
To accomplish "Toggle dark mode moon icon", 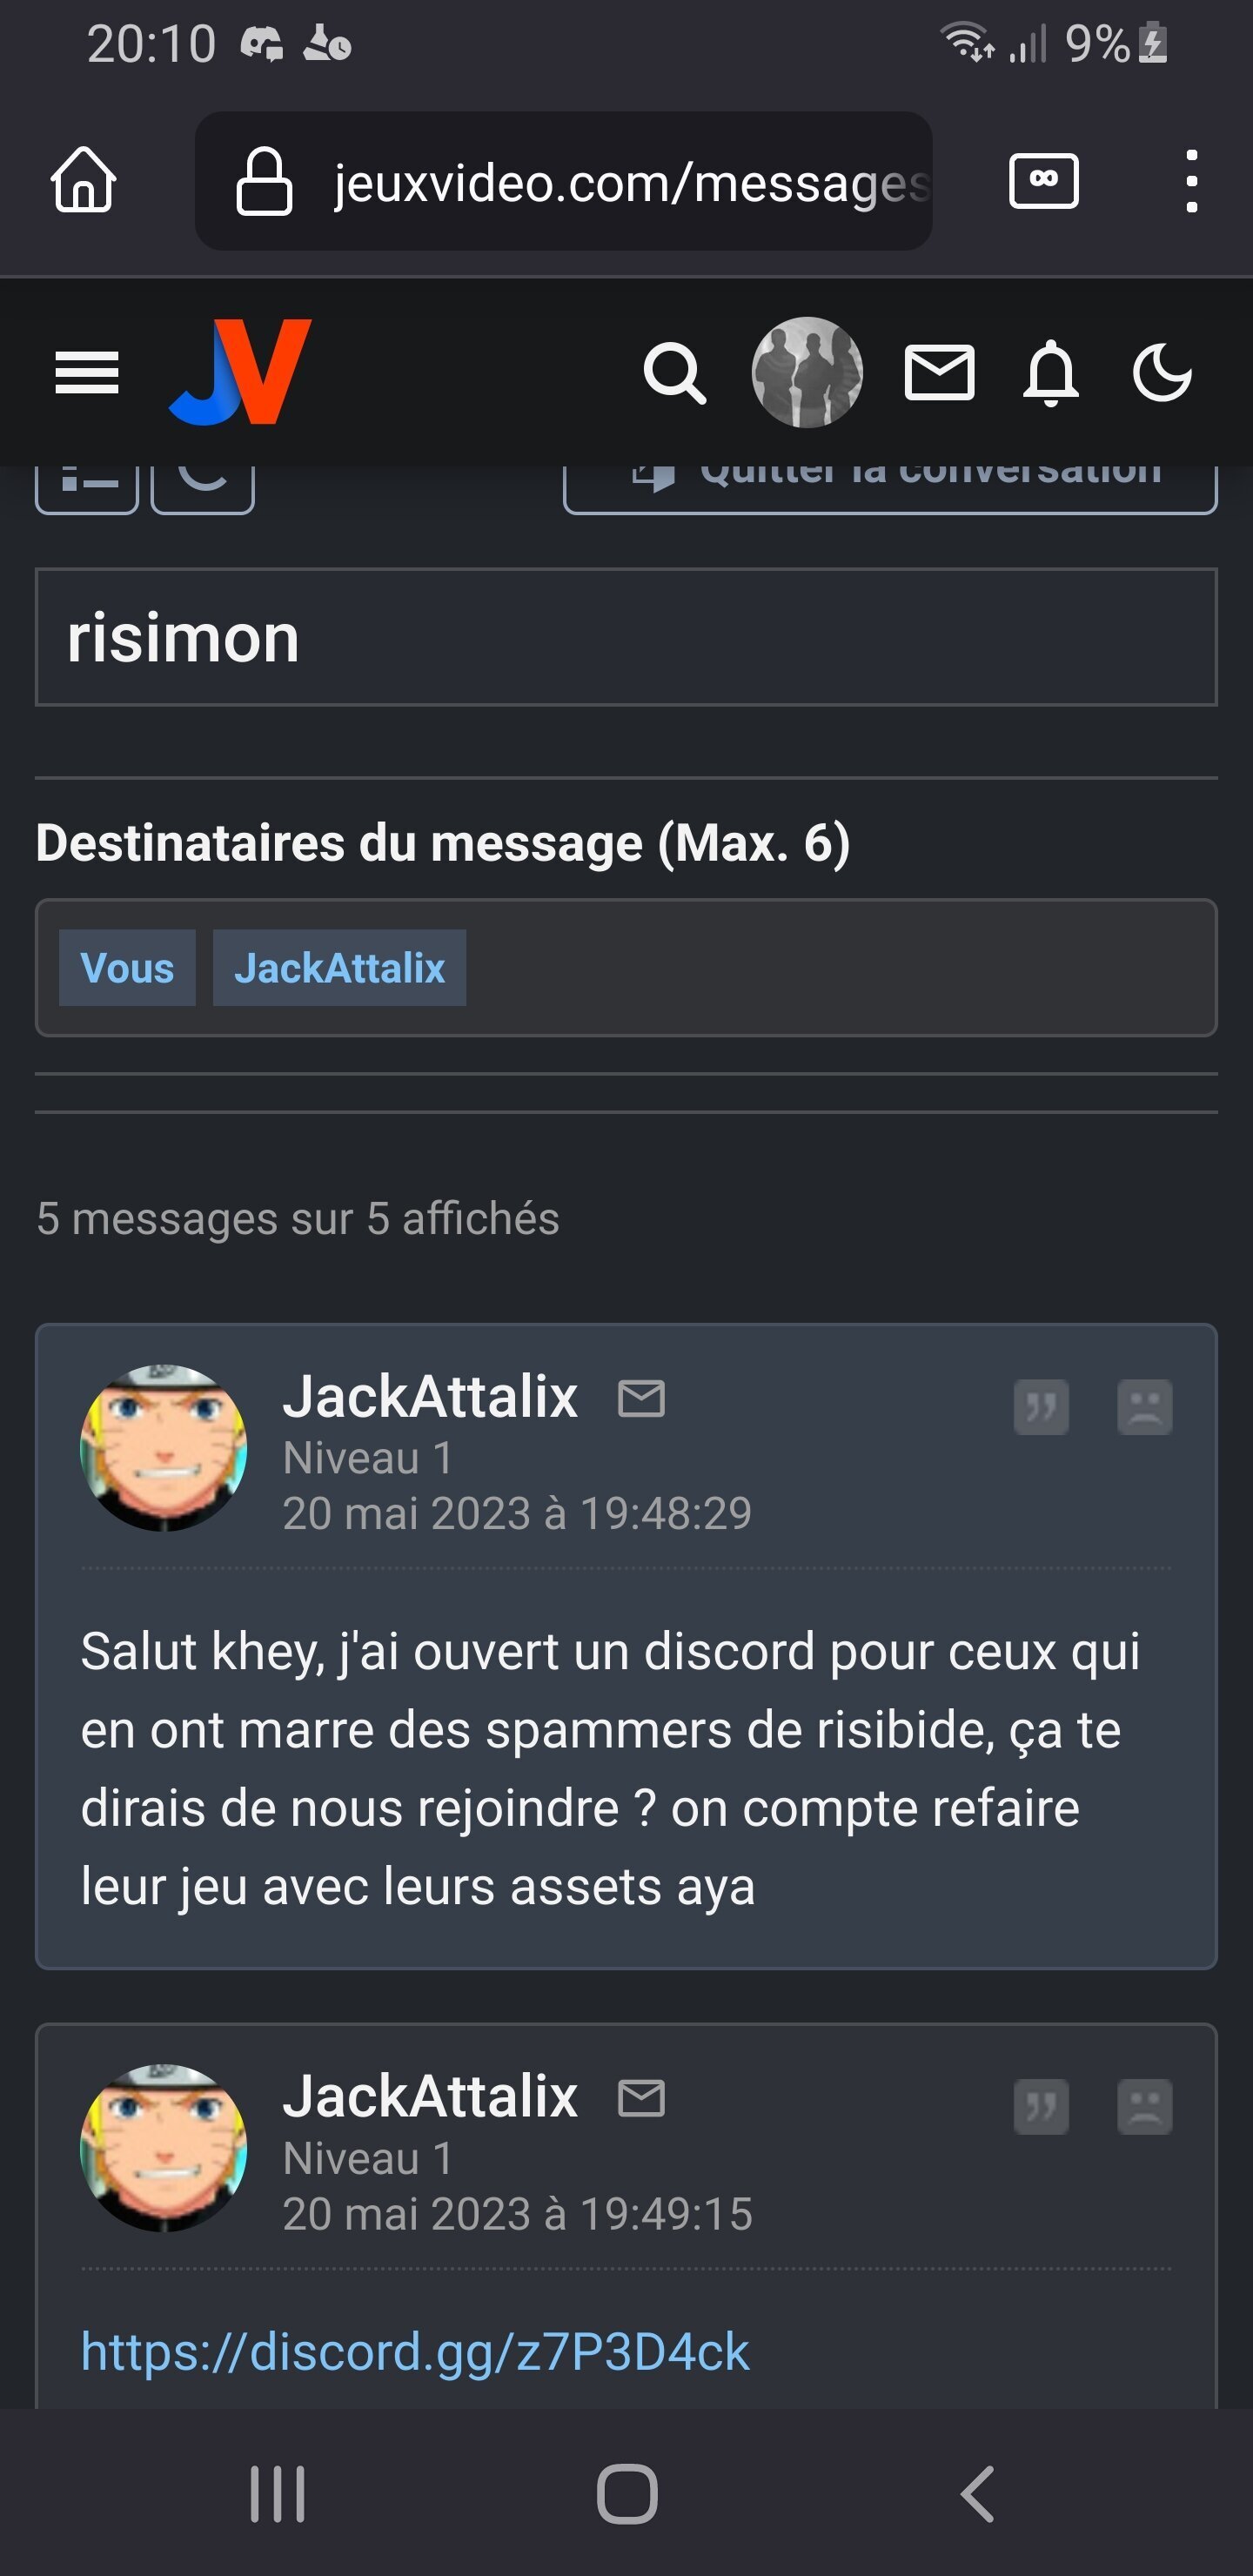I will [x=1162, y=373].
